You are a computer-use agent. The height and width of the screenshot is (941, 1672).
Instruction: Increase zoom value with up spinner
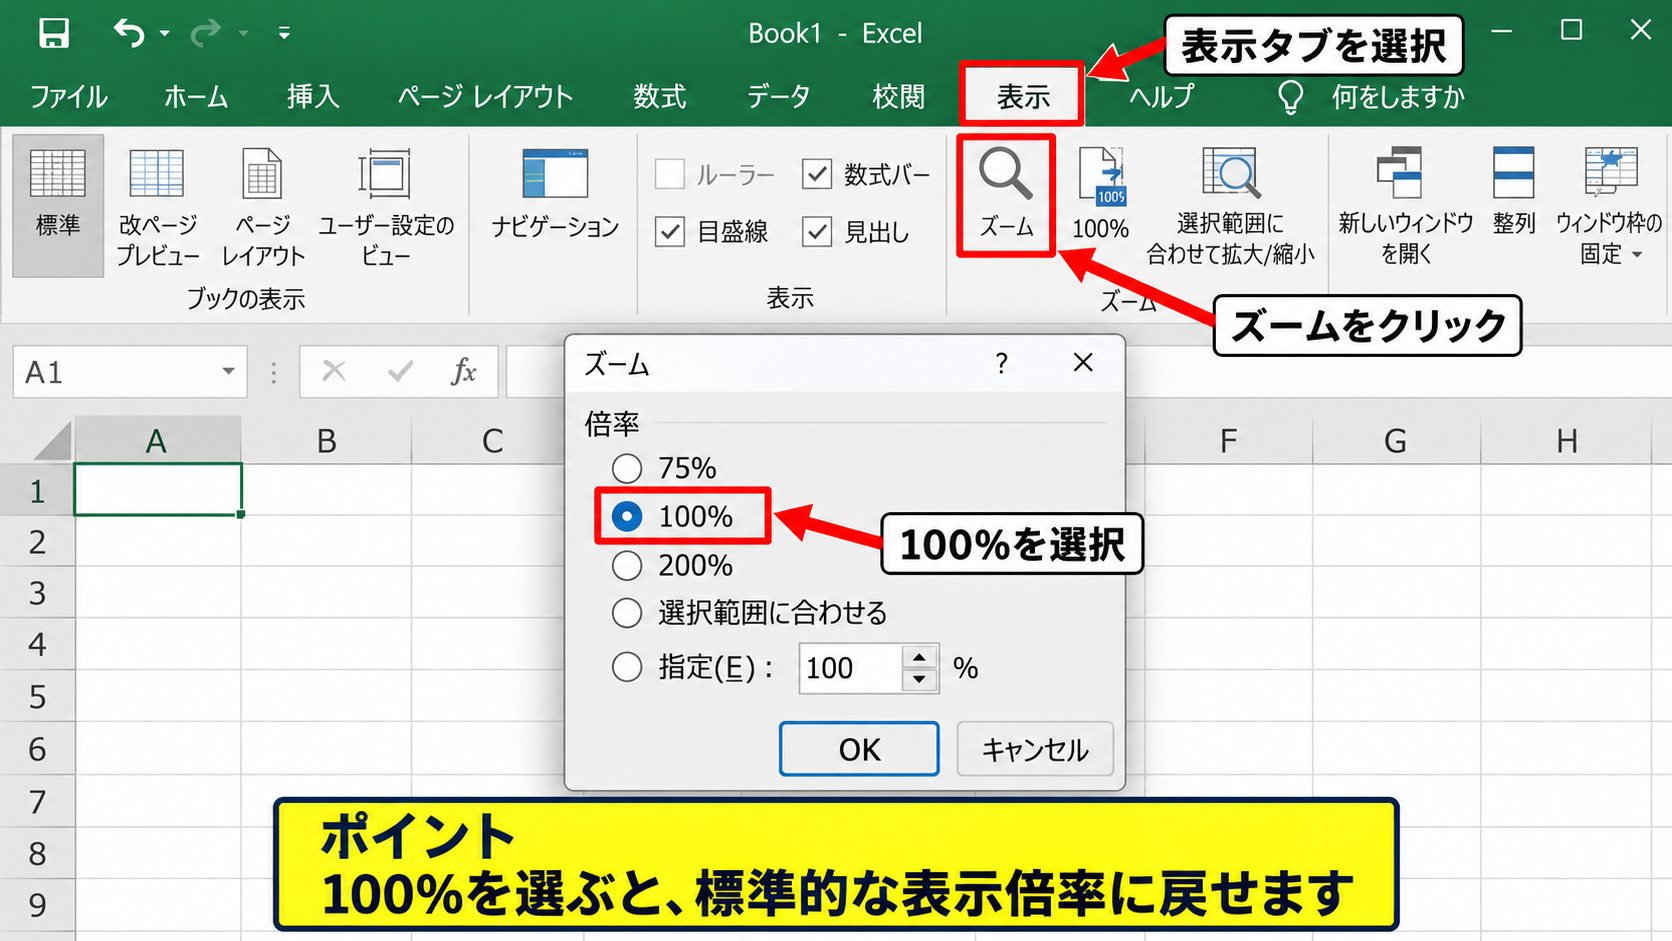tap(919, 657)
